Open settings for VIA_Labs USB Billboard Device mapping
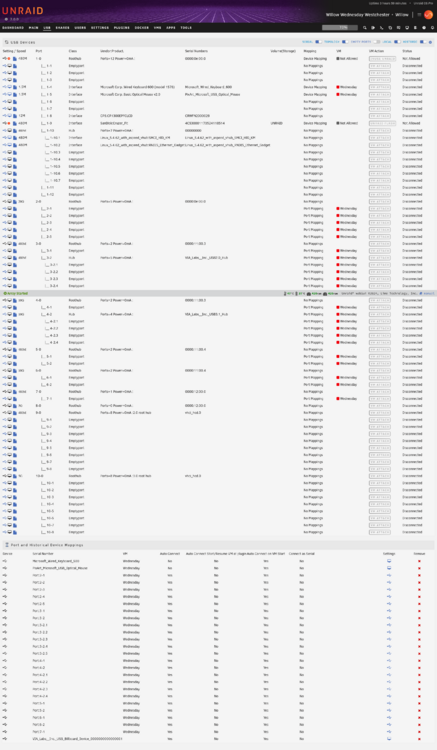 [389, 739]
